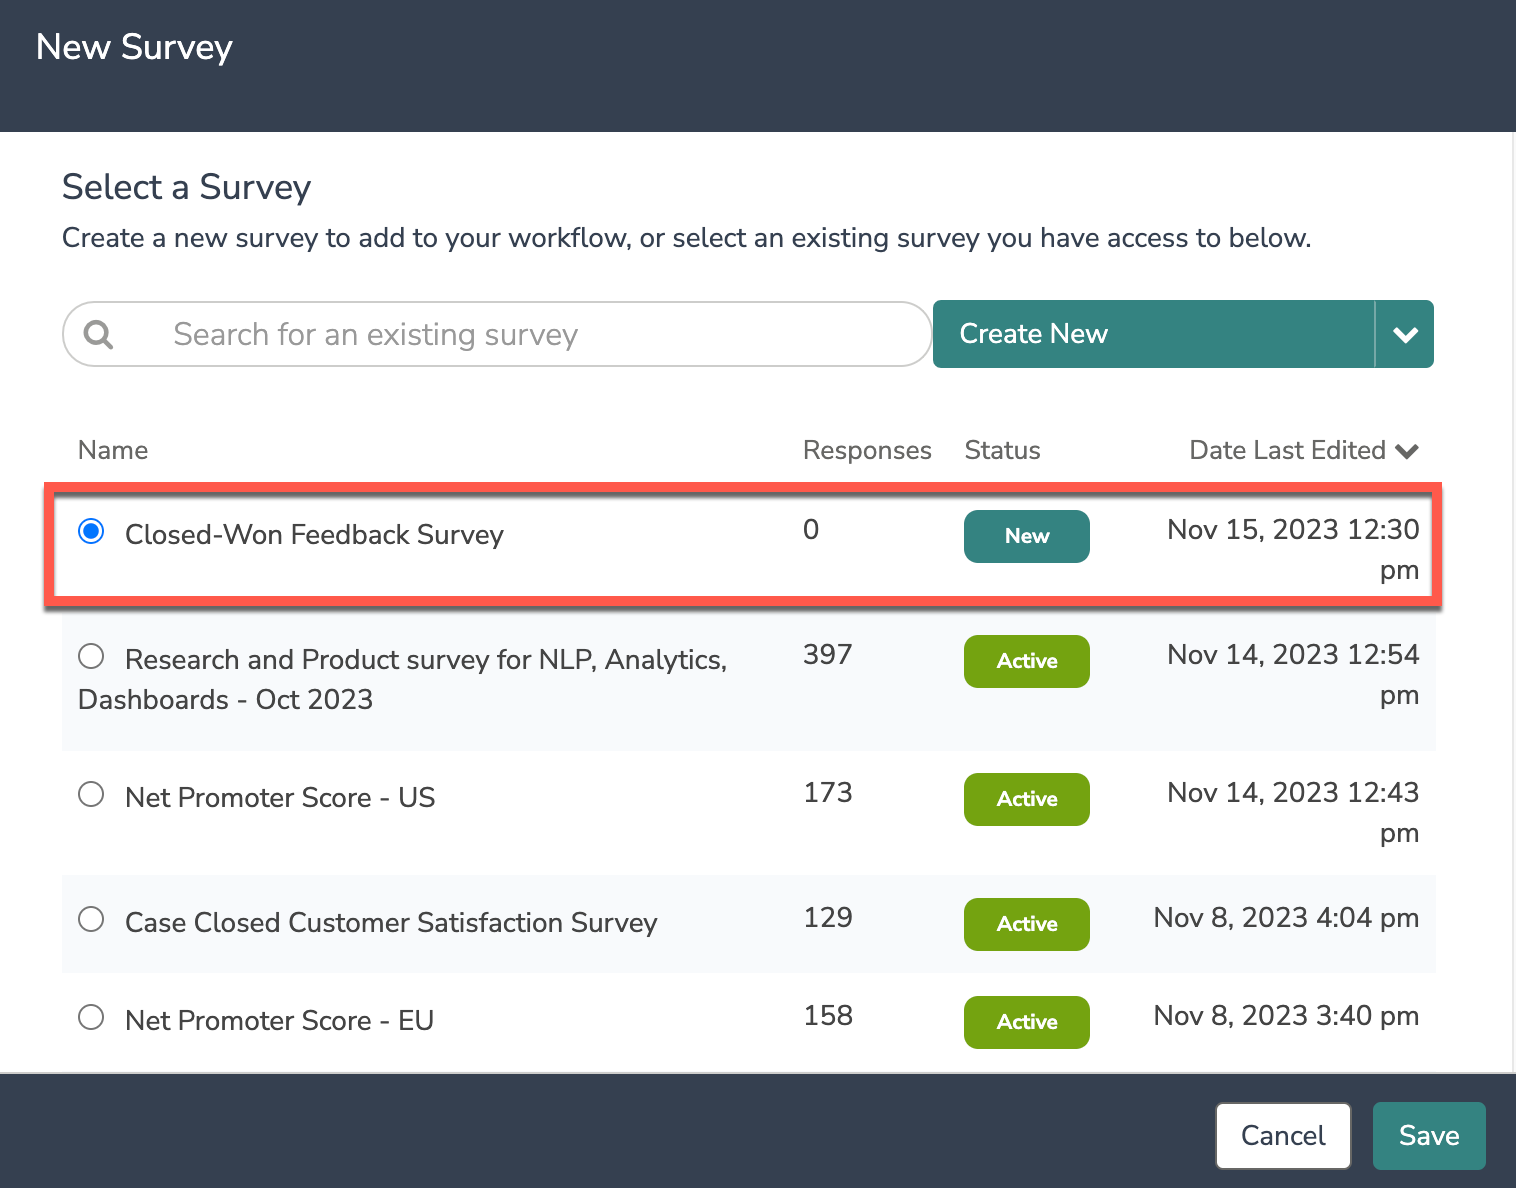Image resolution: width=1516 pixels, height=1188 pixels.
Task: Sort by the Status column header
Action: 1002,451
